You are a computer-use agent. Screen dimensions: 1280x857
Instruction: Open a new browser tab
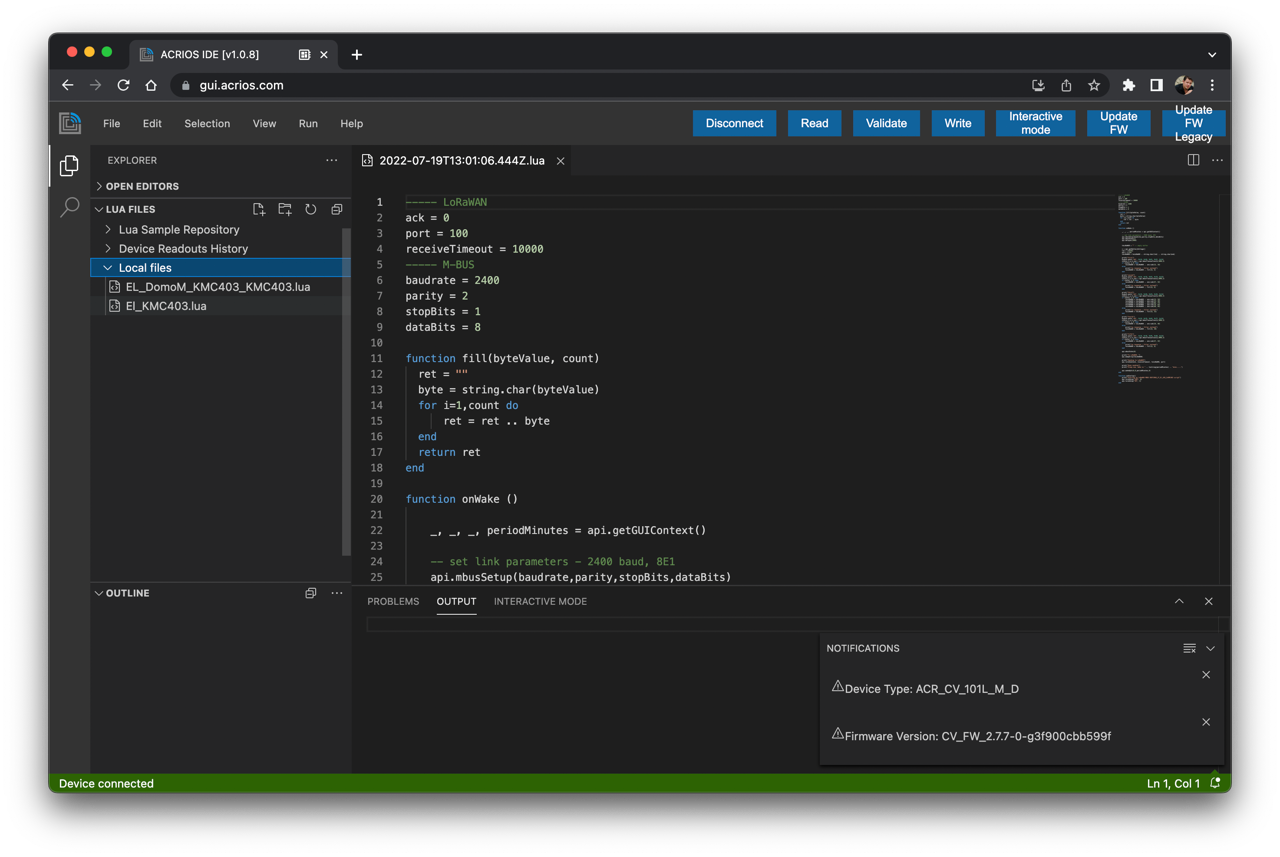[x=357, y=54]
